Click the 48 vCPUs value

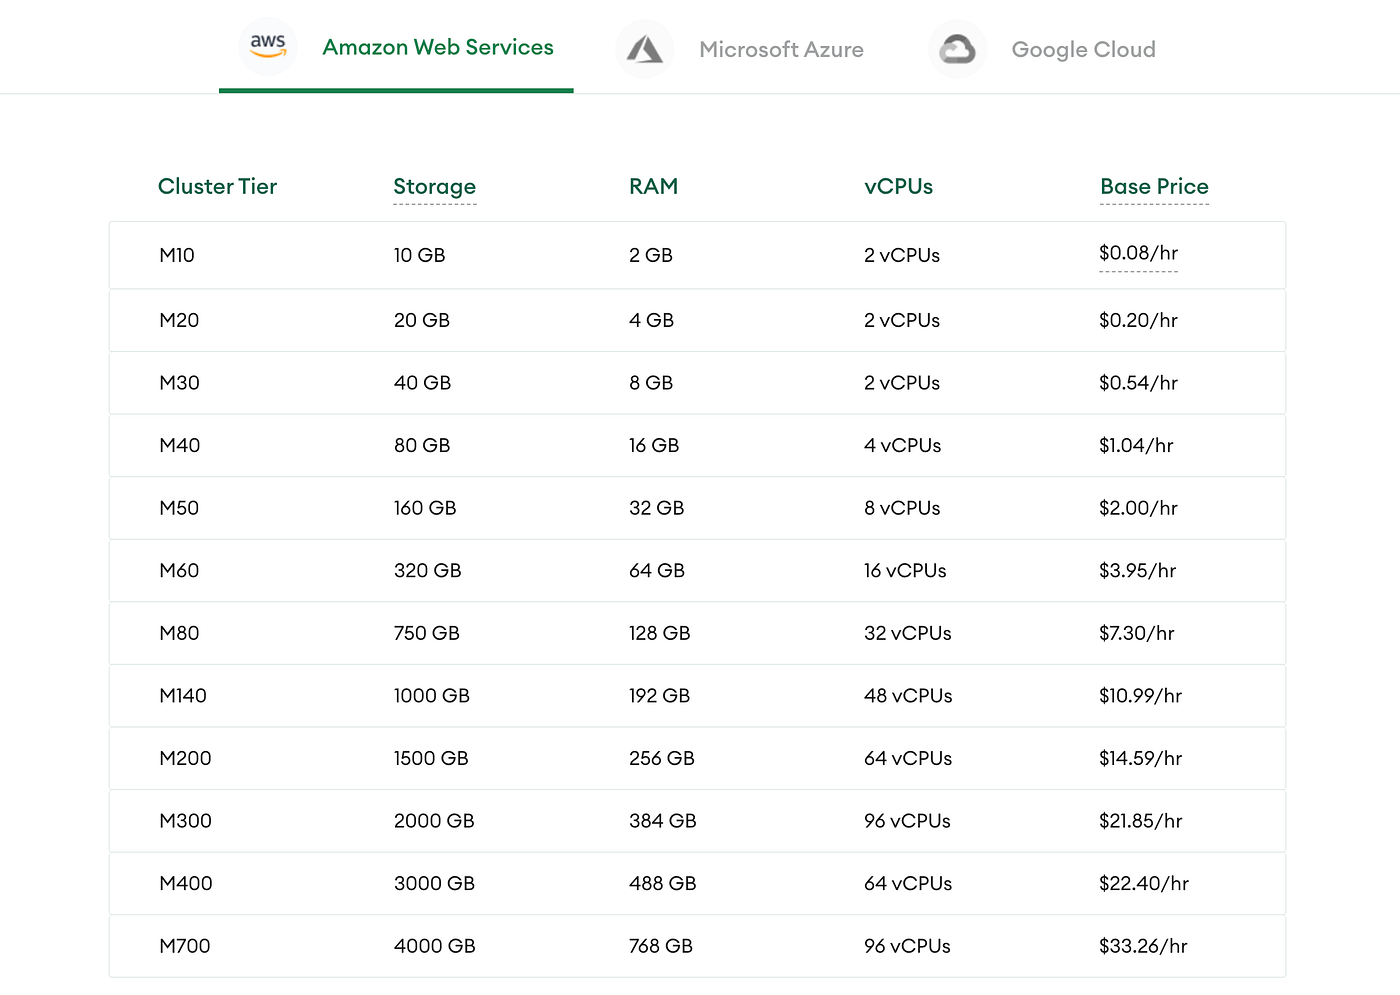908,695
